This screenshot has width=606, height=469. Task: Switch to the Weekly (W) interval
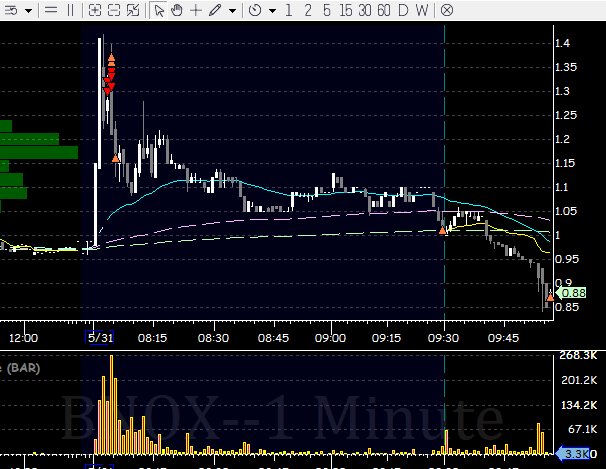[422, 10]
